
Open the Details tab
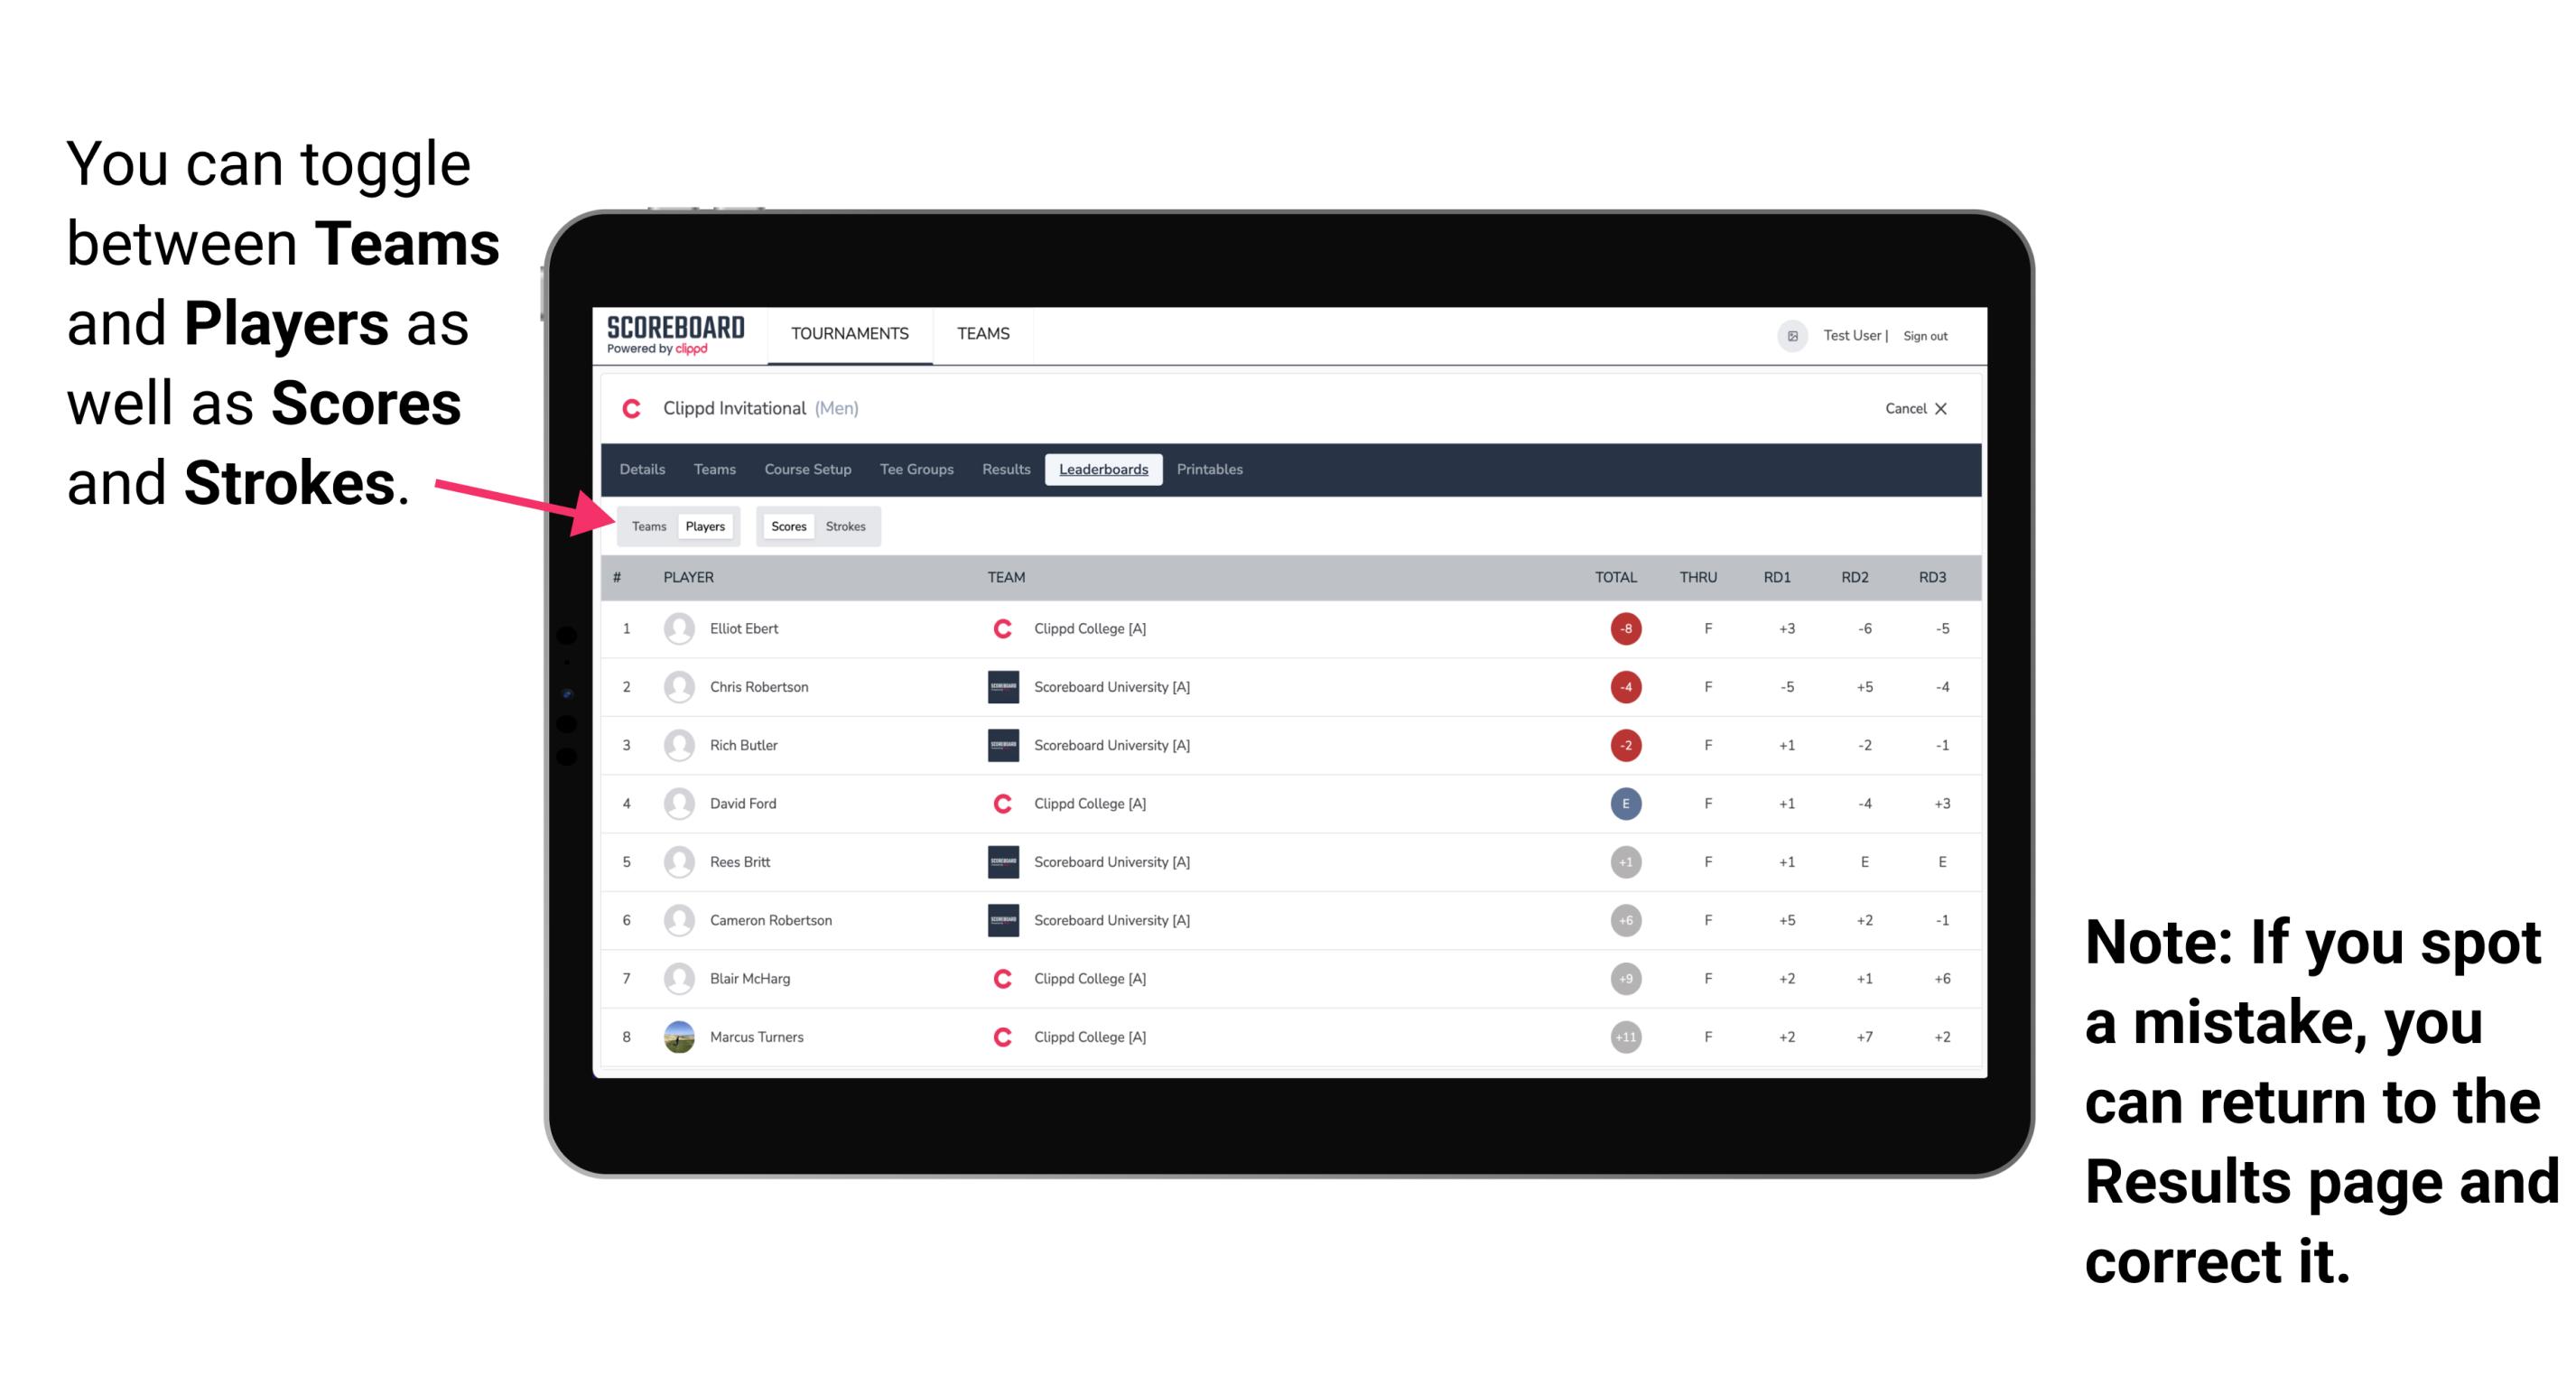(645, 470)
